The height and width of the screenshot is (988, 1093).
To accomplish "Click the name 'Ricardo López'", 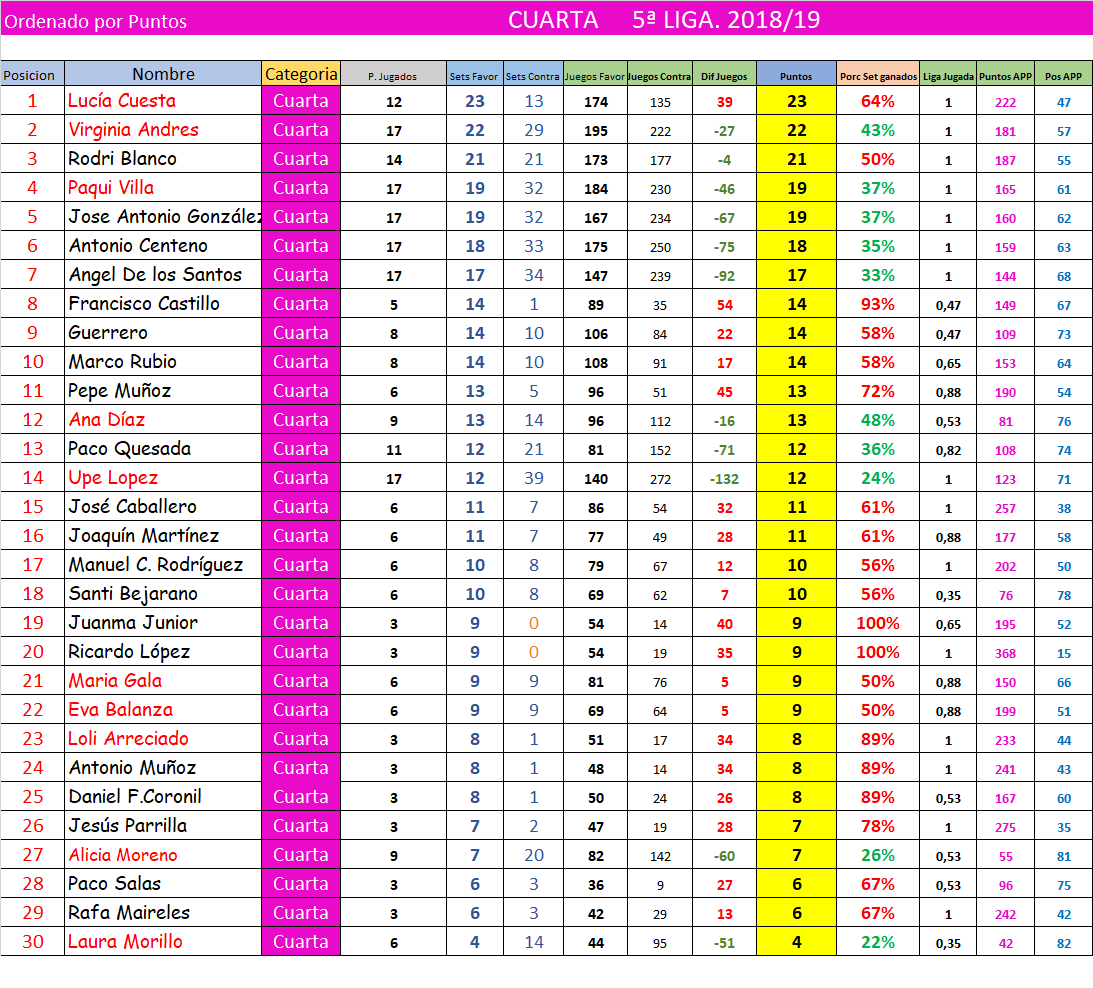I will (129, 651).
